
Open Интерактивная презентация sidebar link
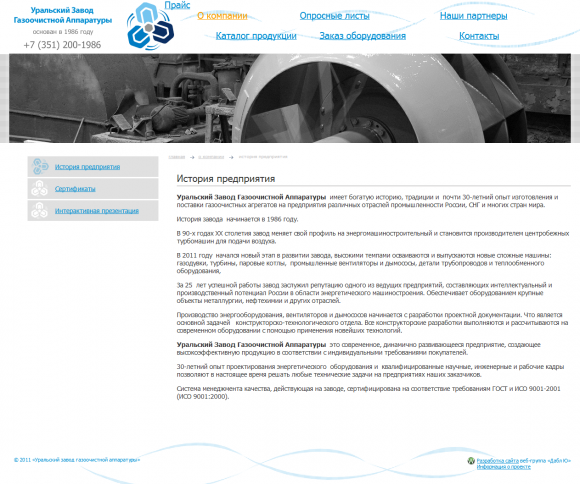click(97, 211)
